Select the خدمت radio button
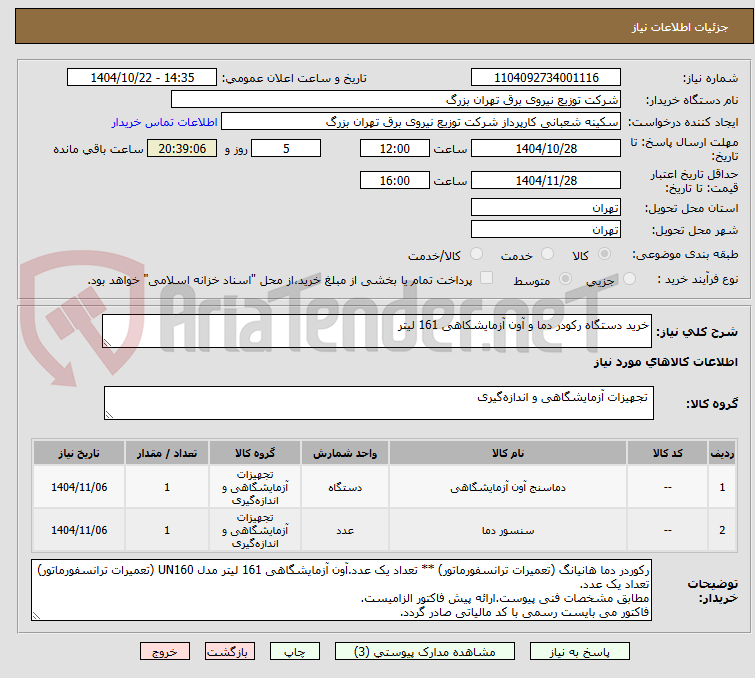Viewport: 755px width, 678px height. (x=547, y=254)
